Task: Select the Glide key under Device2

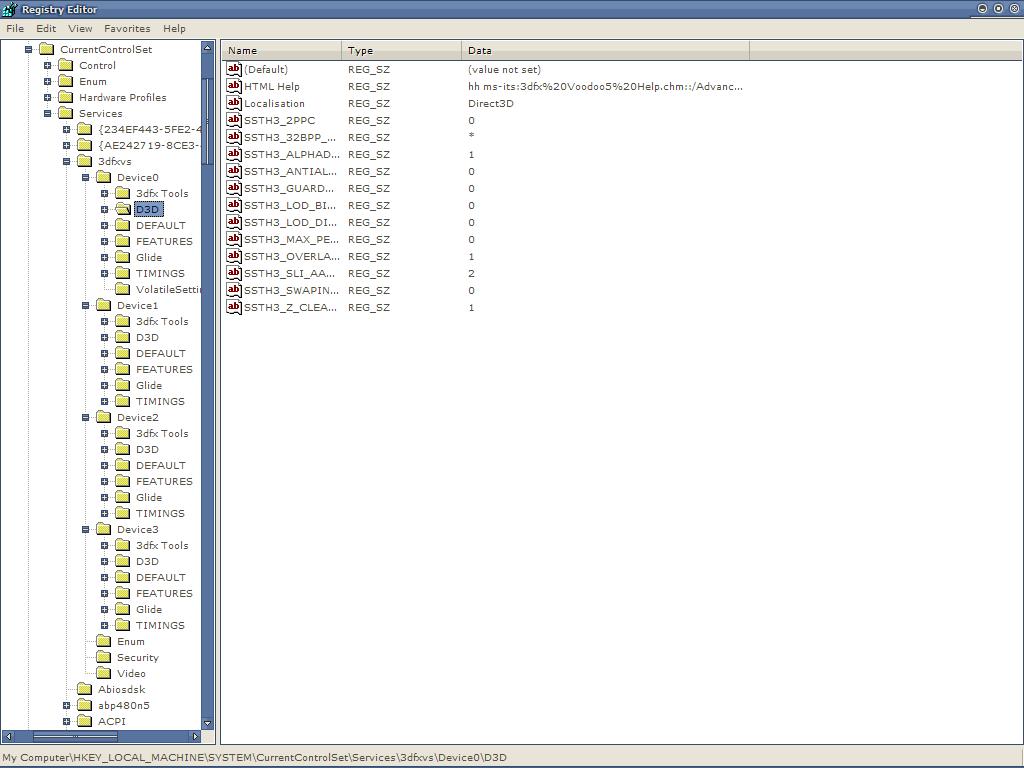Action: pyautogui.click(x=149, y=498)
